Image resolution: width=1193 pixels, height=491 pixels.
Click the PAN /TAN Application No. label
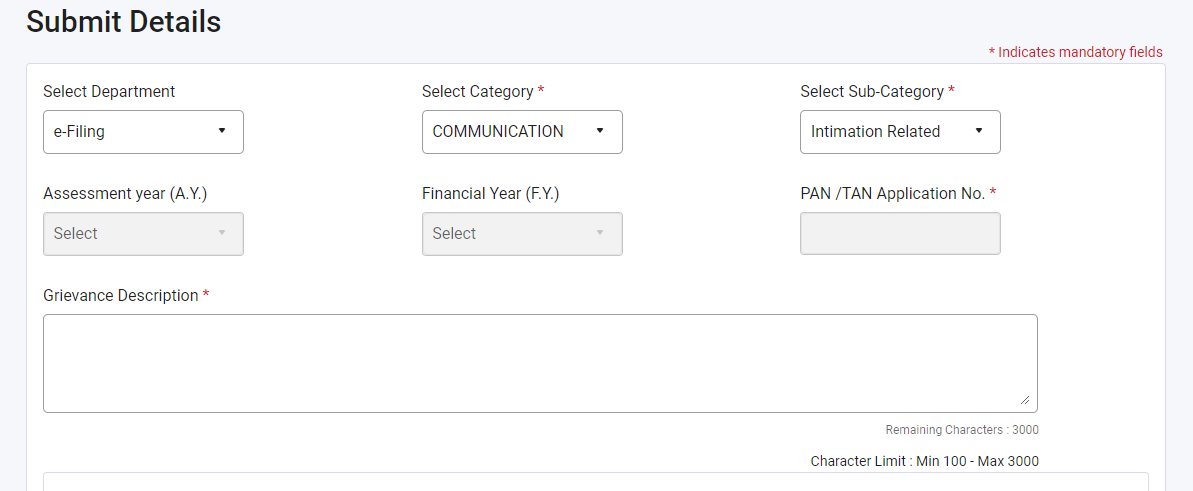(x=893, y=194)
